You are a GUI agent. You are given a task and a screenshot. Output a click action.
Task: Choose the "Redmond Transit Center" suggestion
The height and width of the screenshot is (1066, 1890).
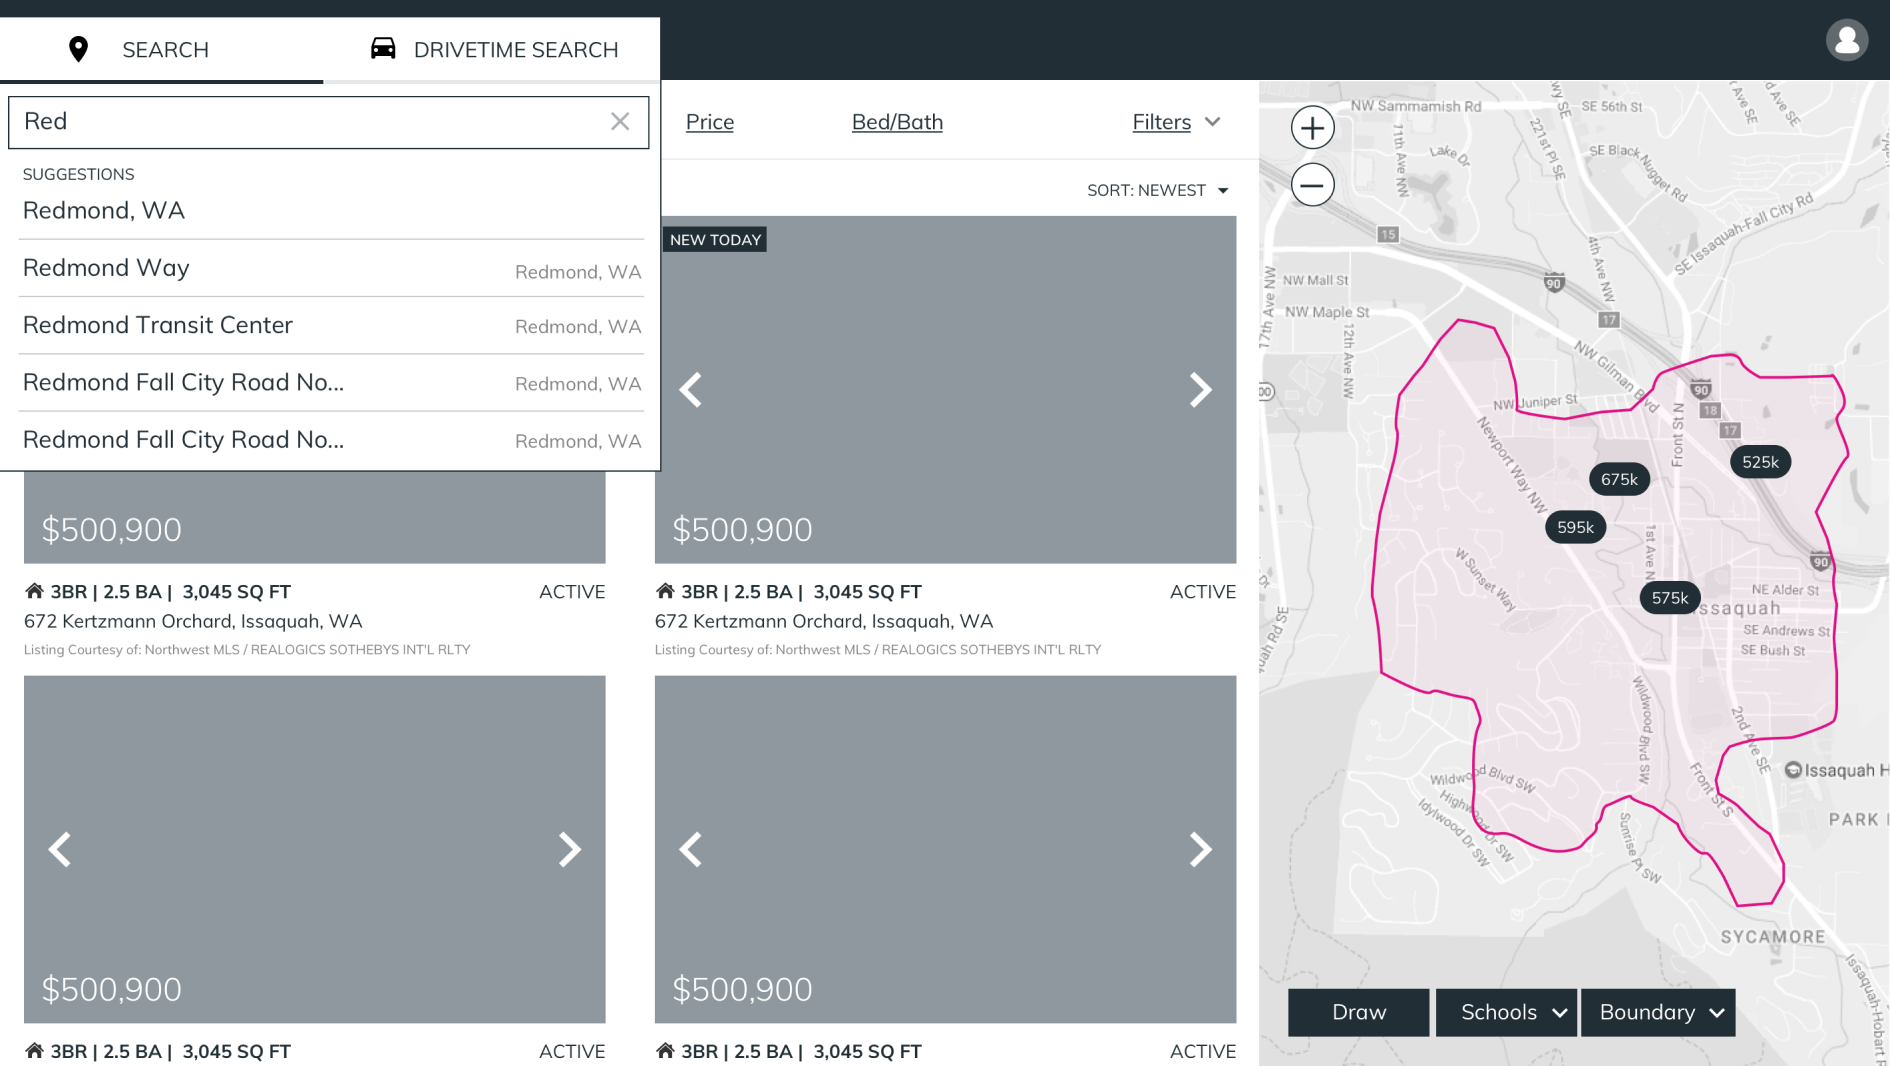pyautogui.click(x=331, y=325)
